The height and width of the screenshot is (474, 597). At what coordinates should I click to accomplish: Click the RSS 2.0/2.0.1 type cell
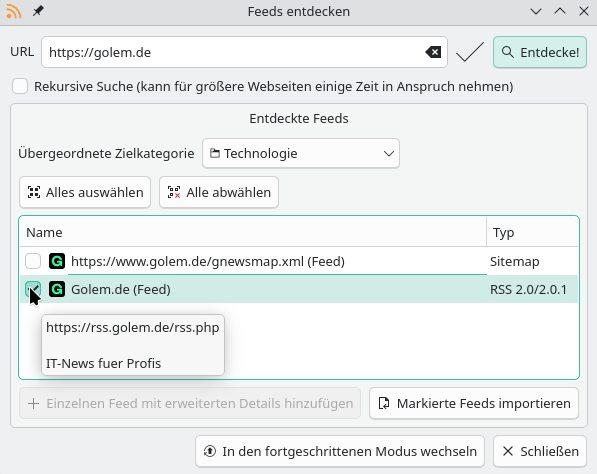point(528,289)
